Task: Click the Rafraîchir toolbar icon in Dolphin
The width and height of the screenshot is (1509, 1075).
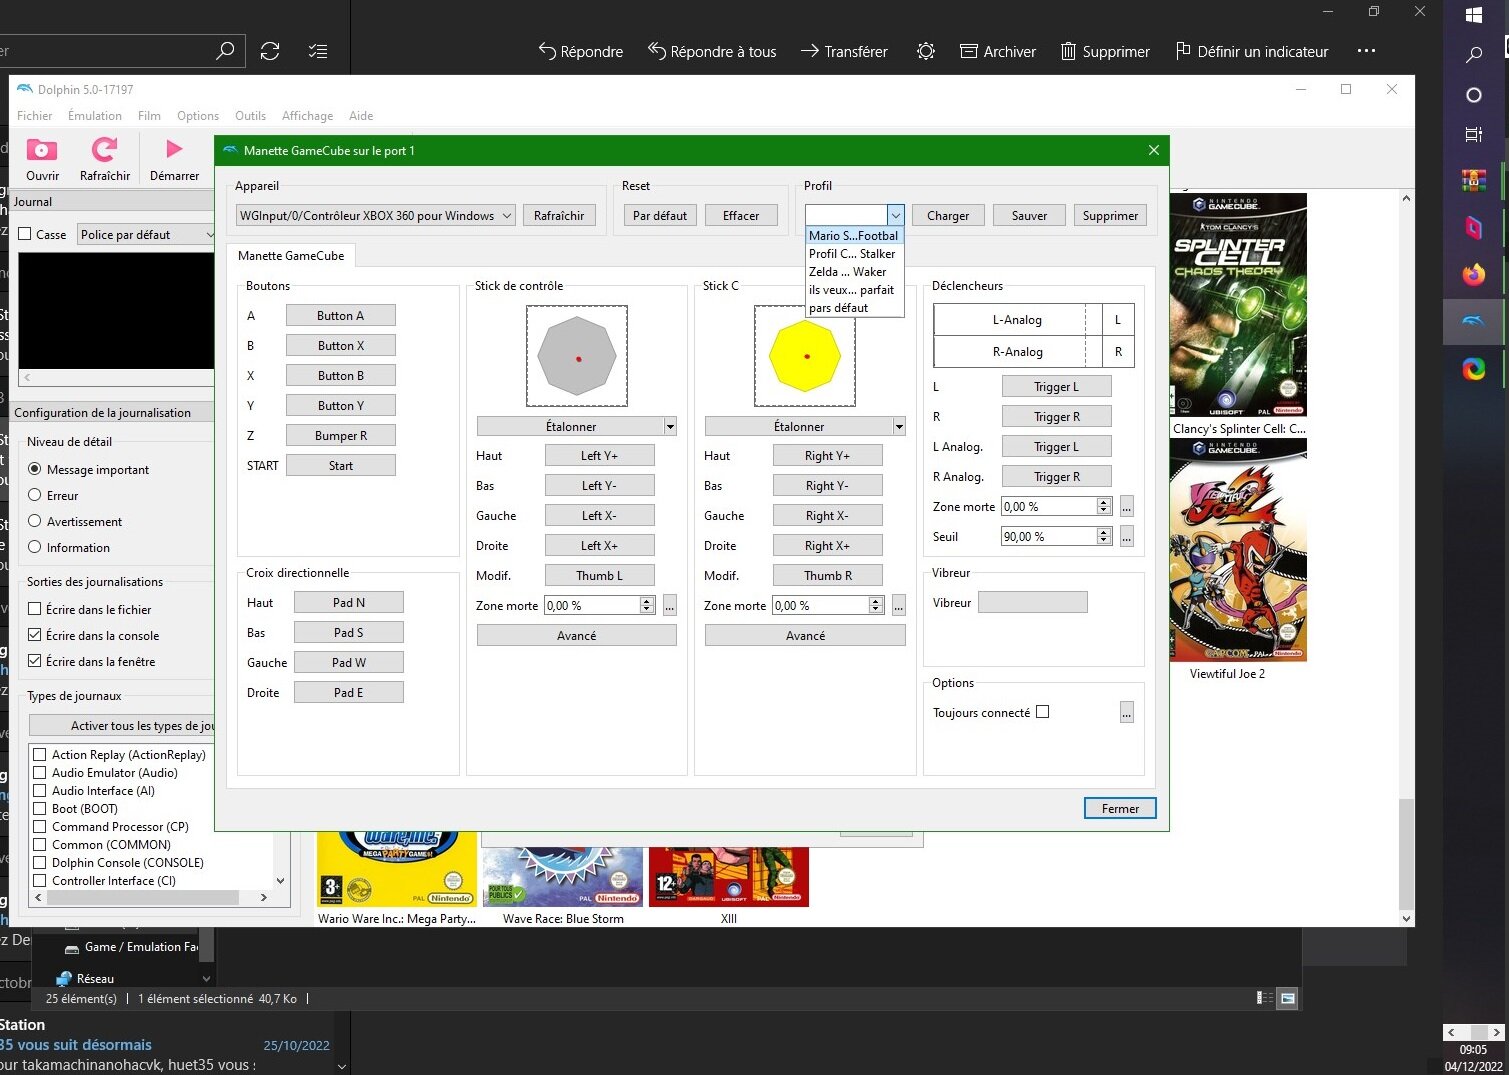Action: point(104,151)
